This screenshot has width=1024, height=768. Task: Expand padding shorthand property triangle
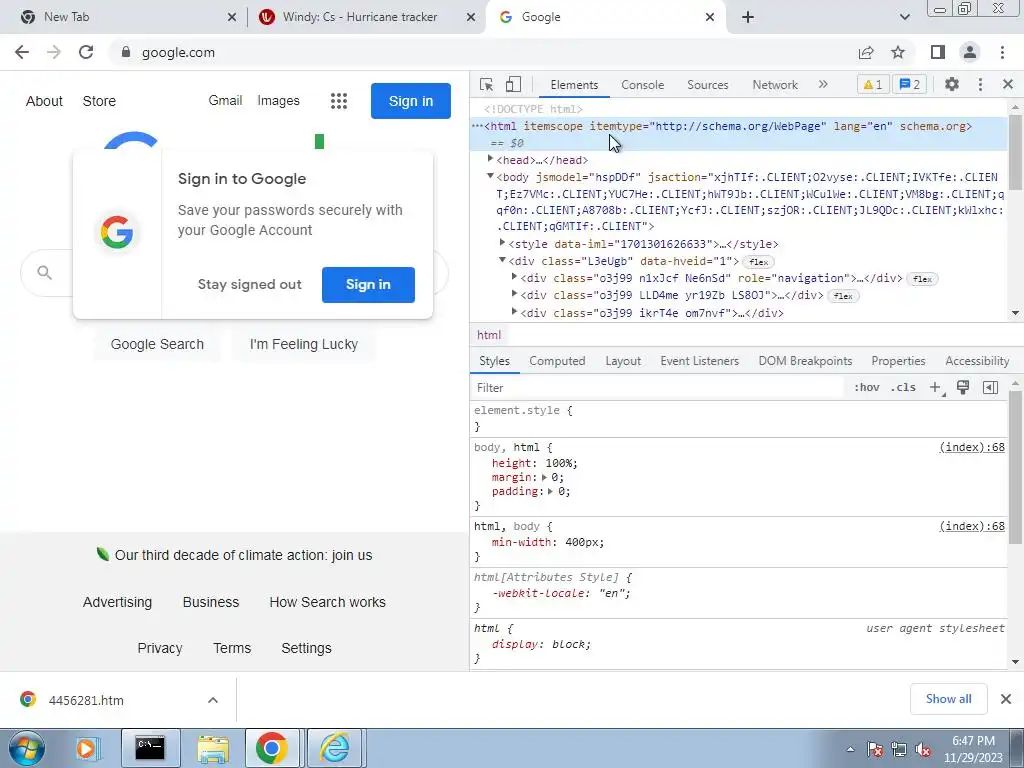pyautogui.click(x=551, y=492)
